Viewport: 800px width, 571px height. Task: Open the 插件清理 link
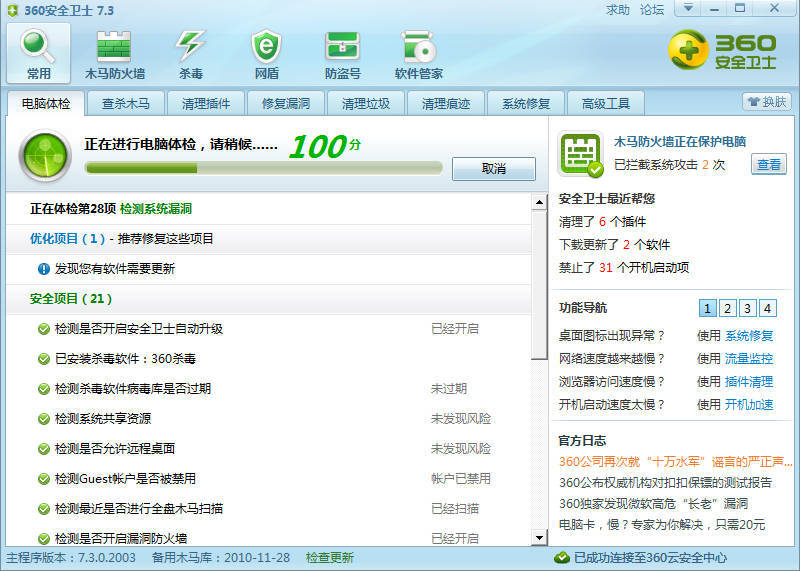[x=749, y=382]
